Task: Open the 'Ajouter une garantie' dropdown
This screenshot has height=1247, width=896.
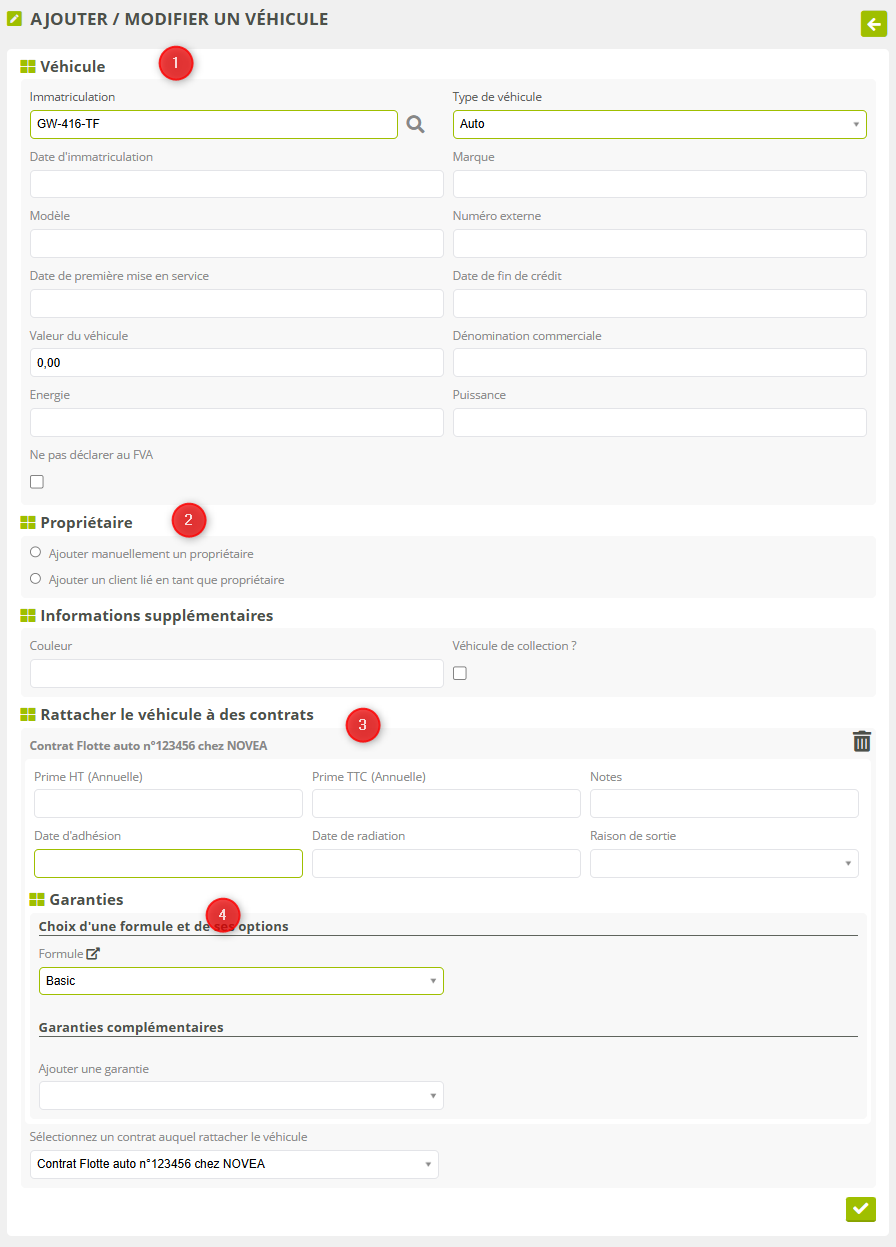Action: point(241,1096)
